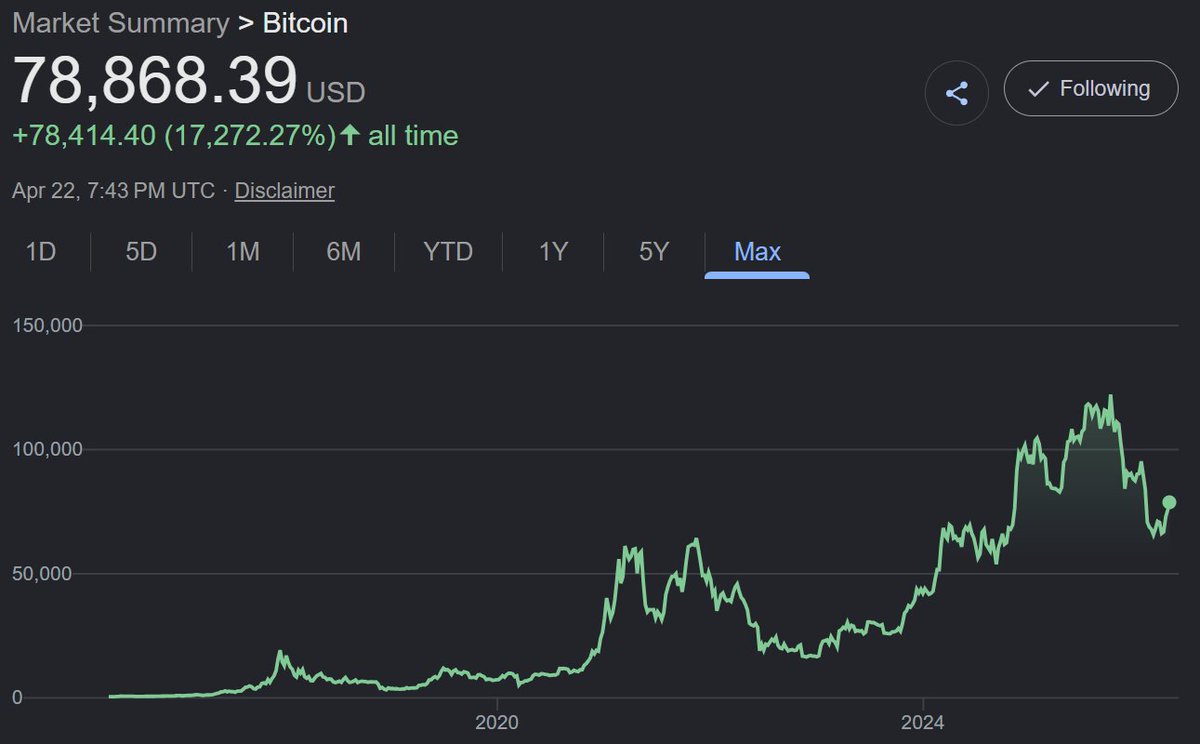Click the +78,414.40 (17,272.27%) change text
The width and height of the screenshot is (1200, 744).
tap(174, 135)
